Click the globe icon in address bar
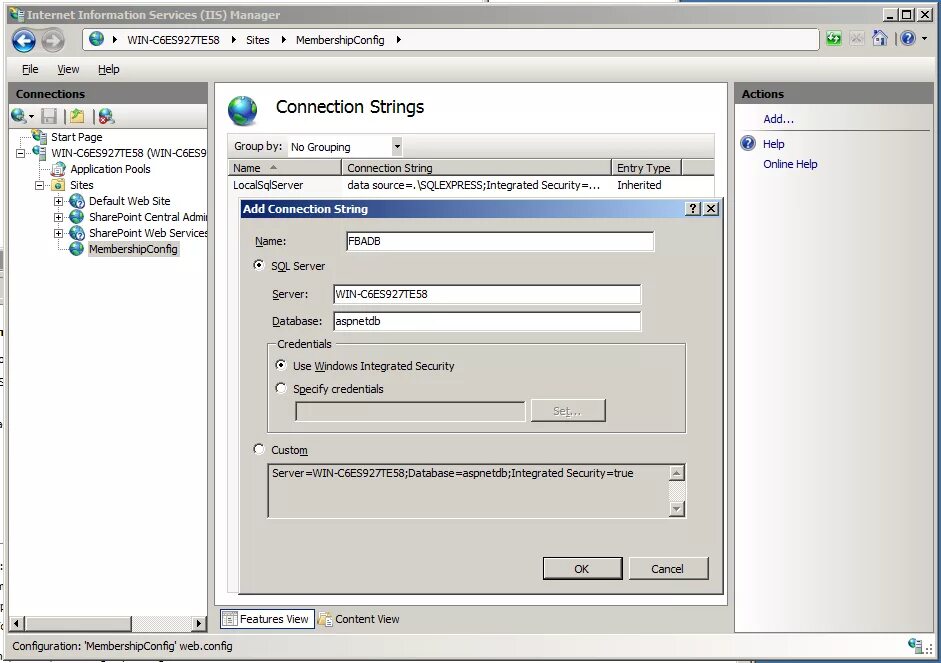Viewport: 941px width, 663px height. [96, 40]
